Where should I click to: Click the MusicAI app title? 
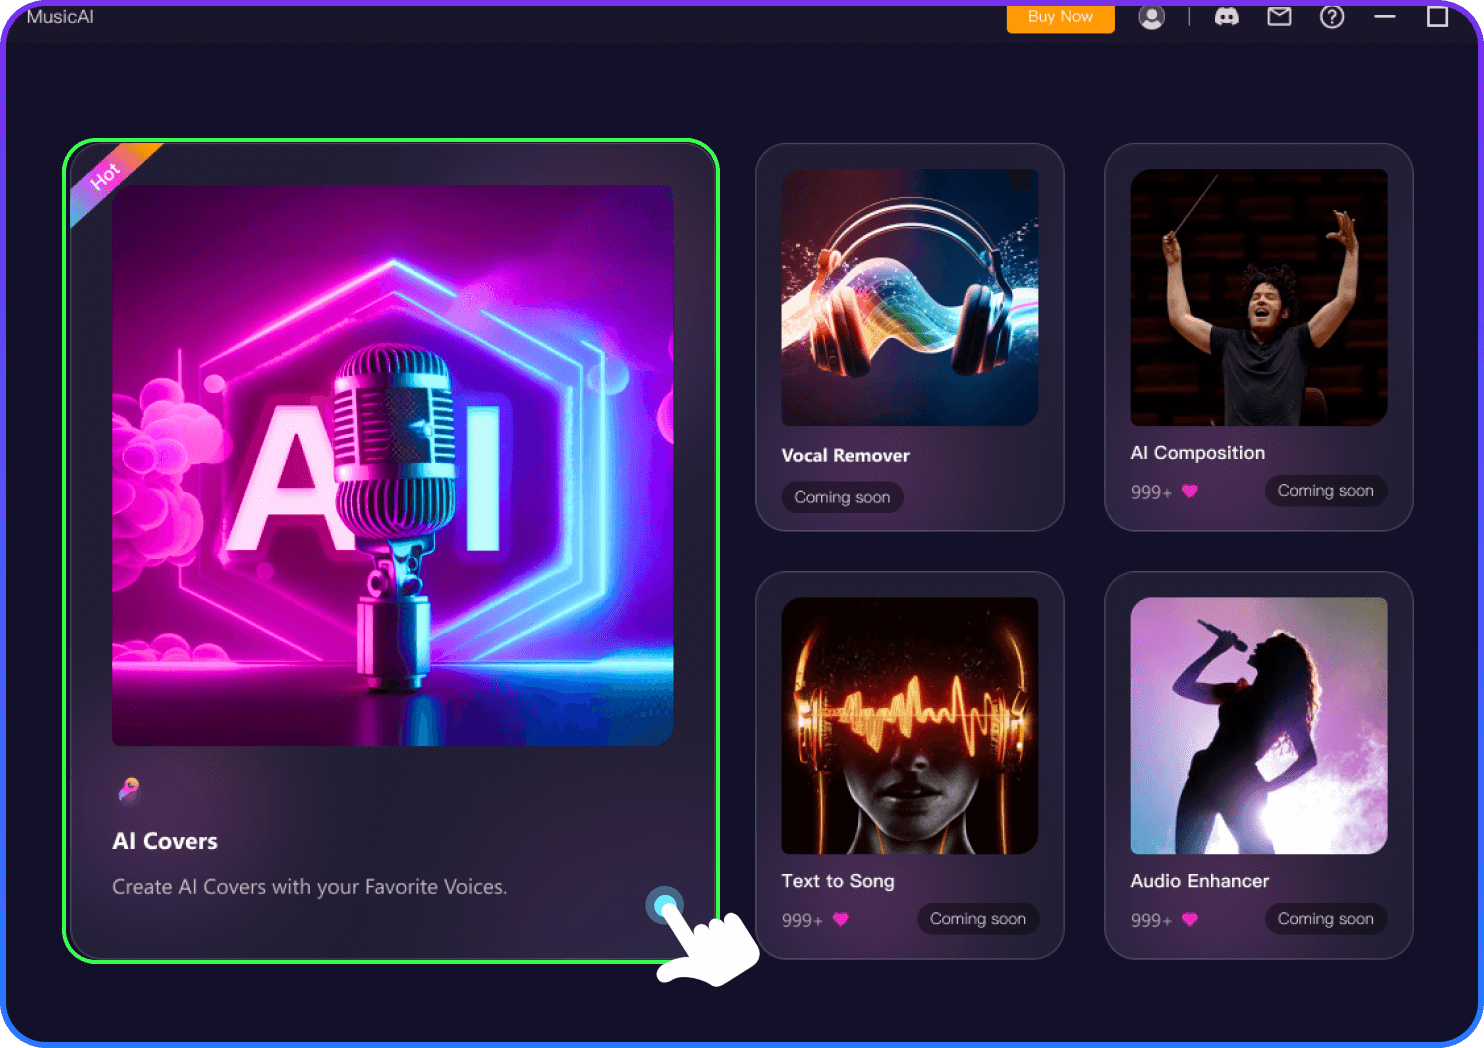pos(60,16)
